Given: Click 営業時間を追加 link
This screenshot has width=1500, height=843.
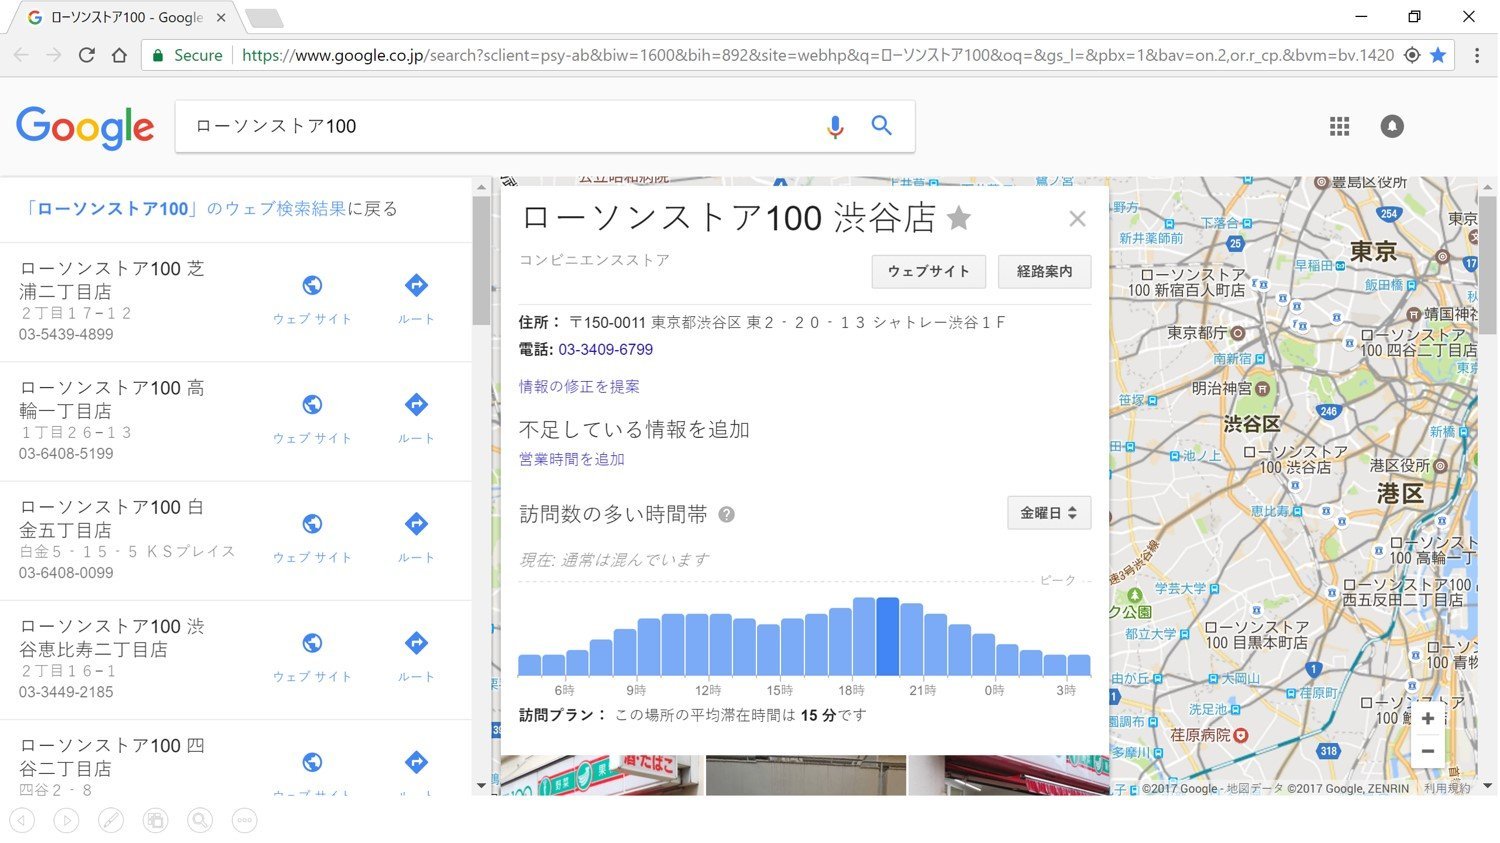Looking at the screenshot, I should pos(571,459).
